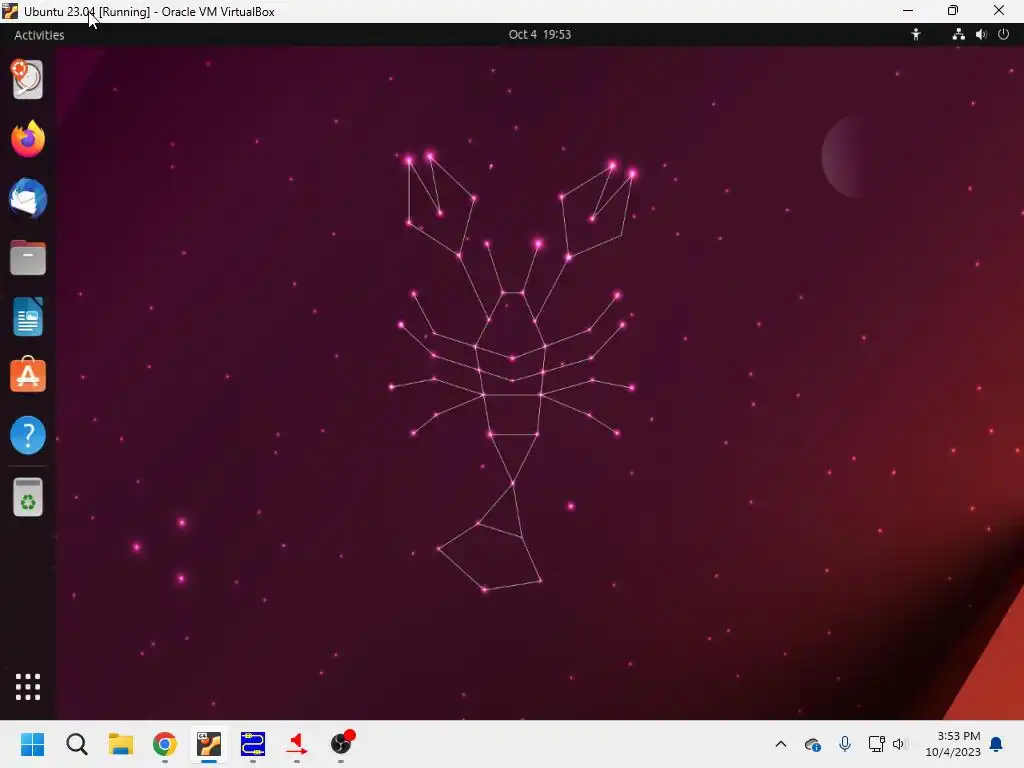
Task: Click the cloud sync tray icon
Action: click(x=812, y=744)
